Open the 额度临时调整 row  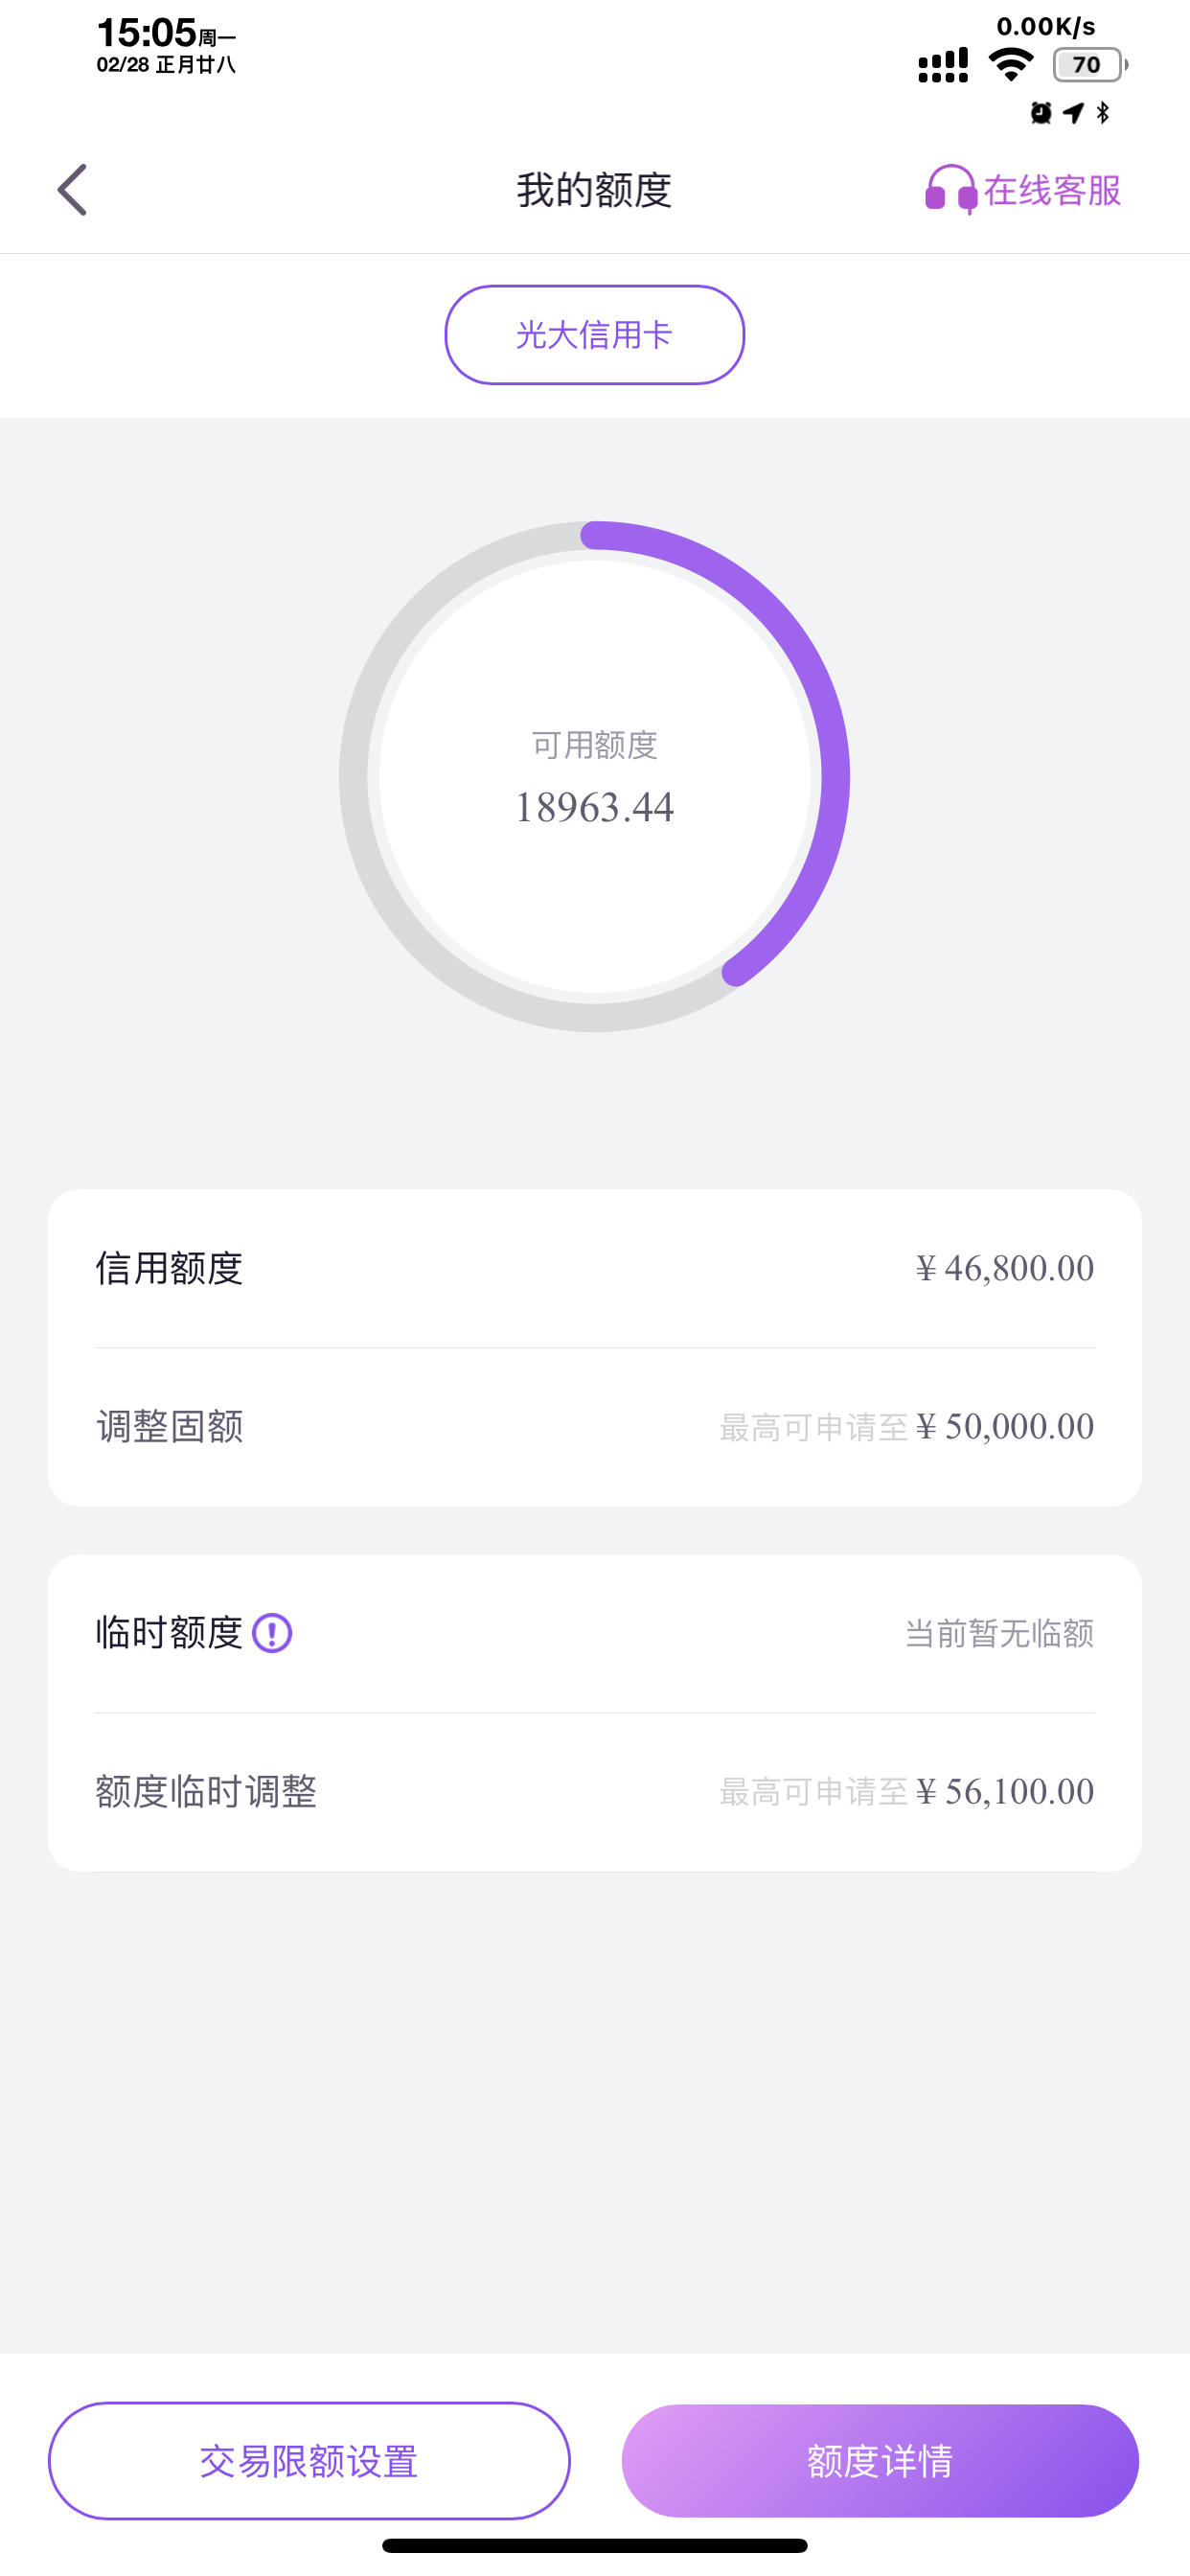pyautogui.click(x=595, y=1791)
